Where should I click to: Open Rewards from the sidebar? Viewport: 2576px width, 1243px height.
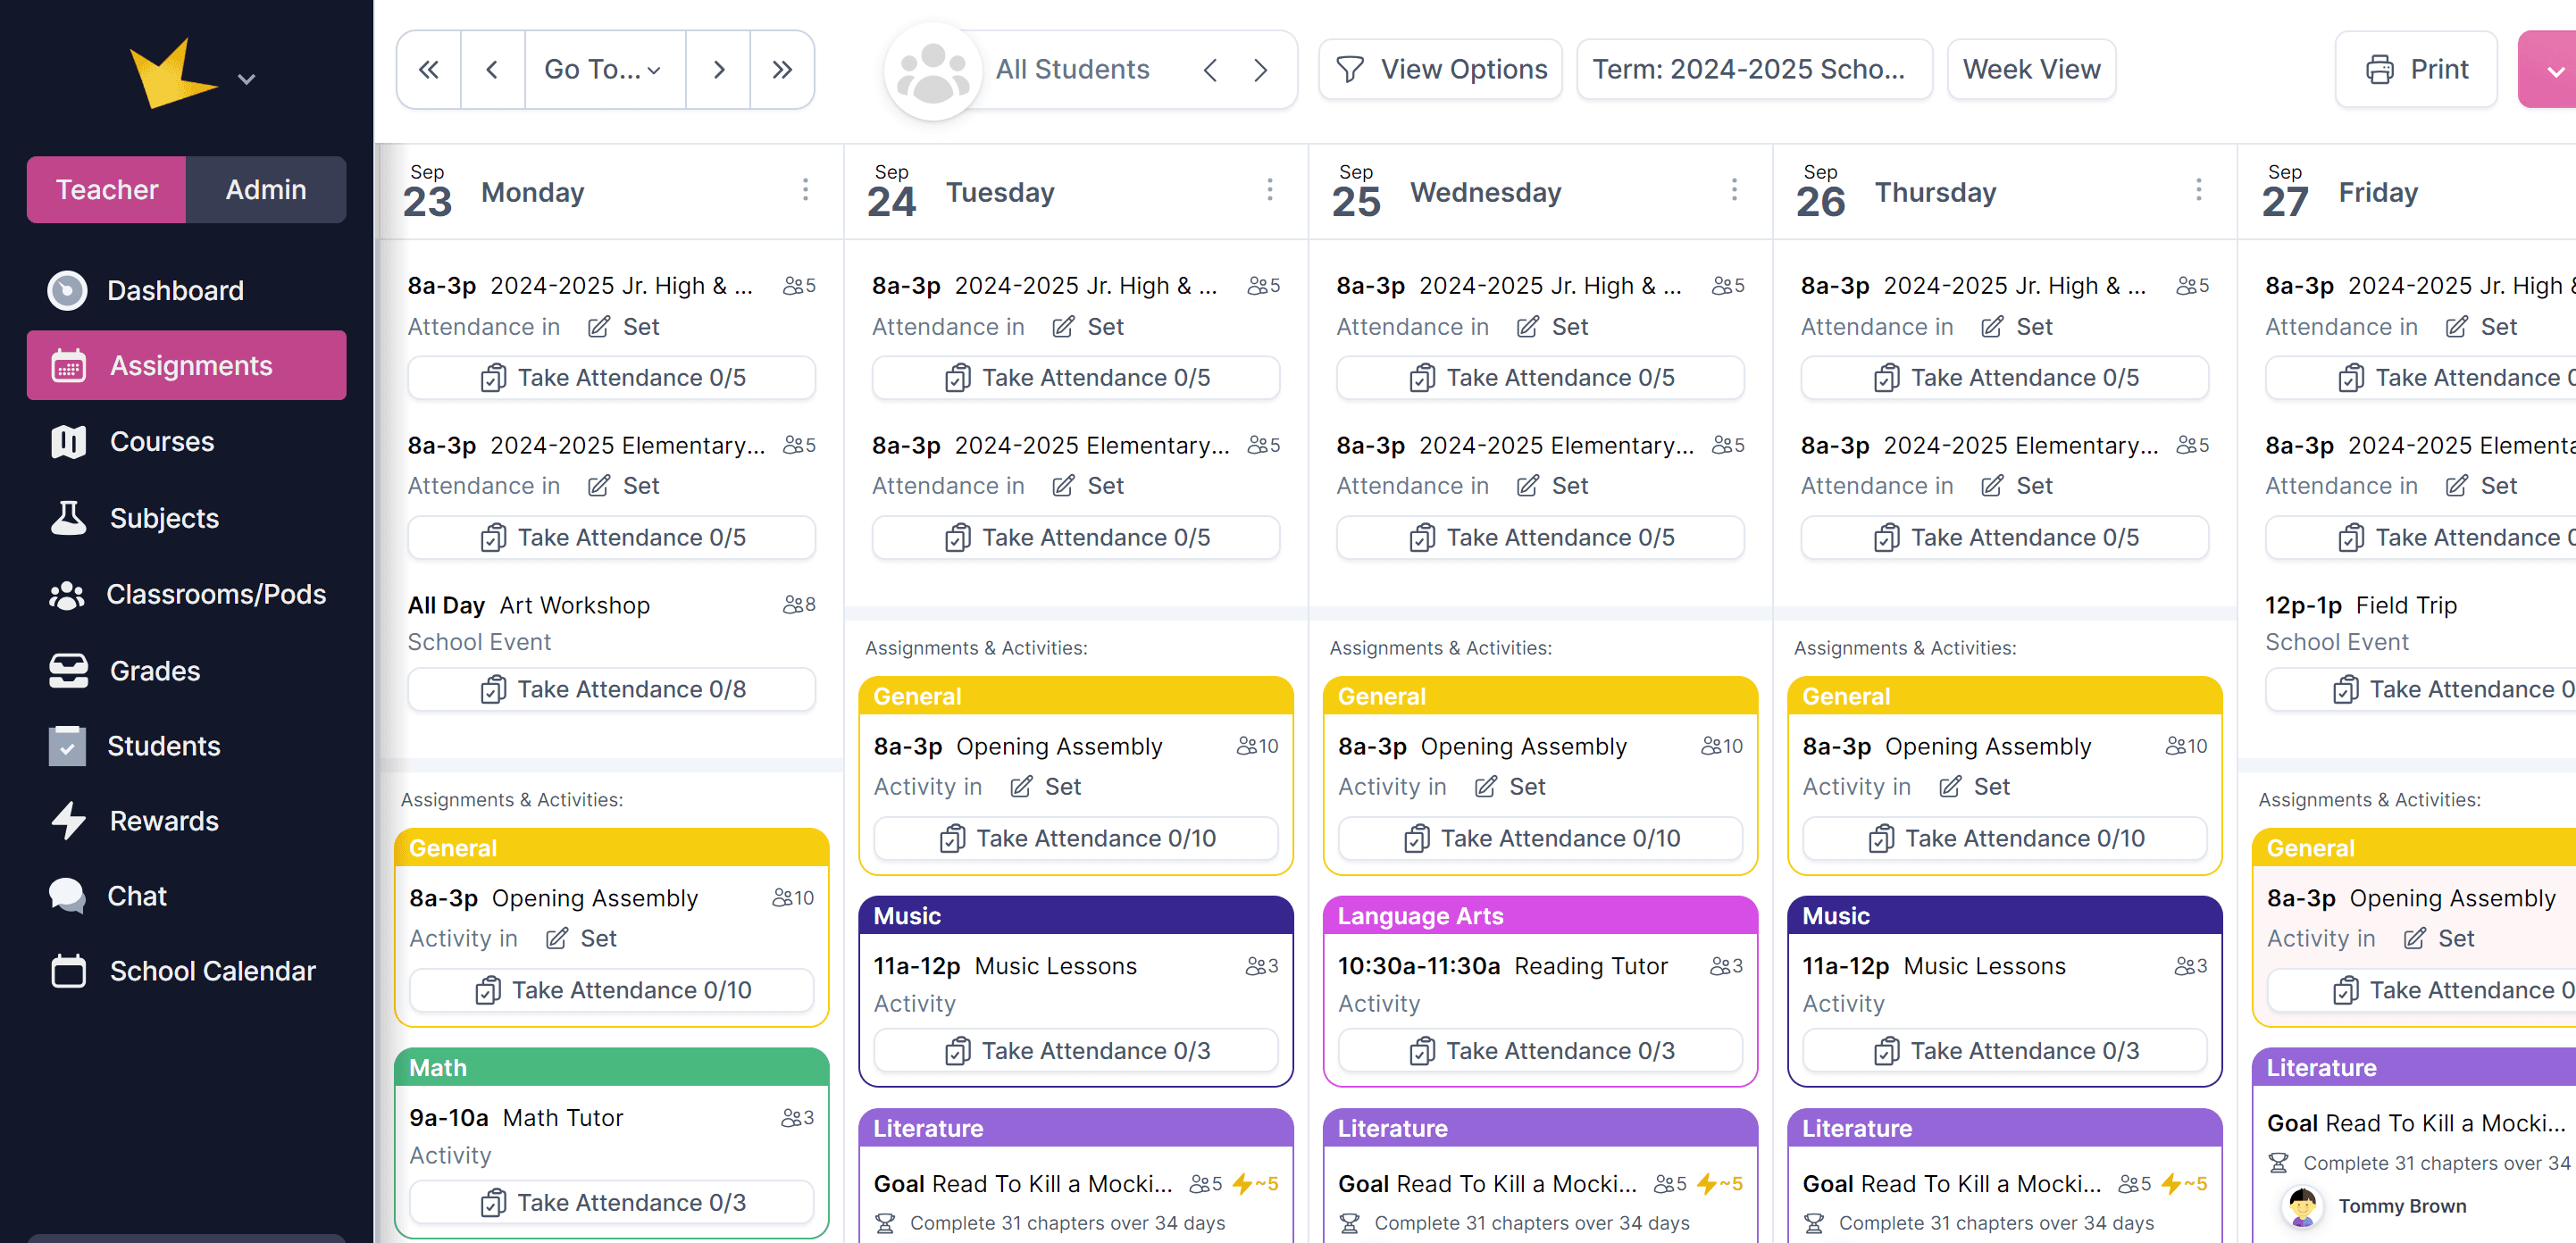pyautogui.click(x=164, y=820)
